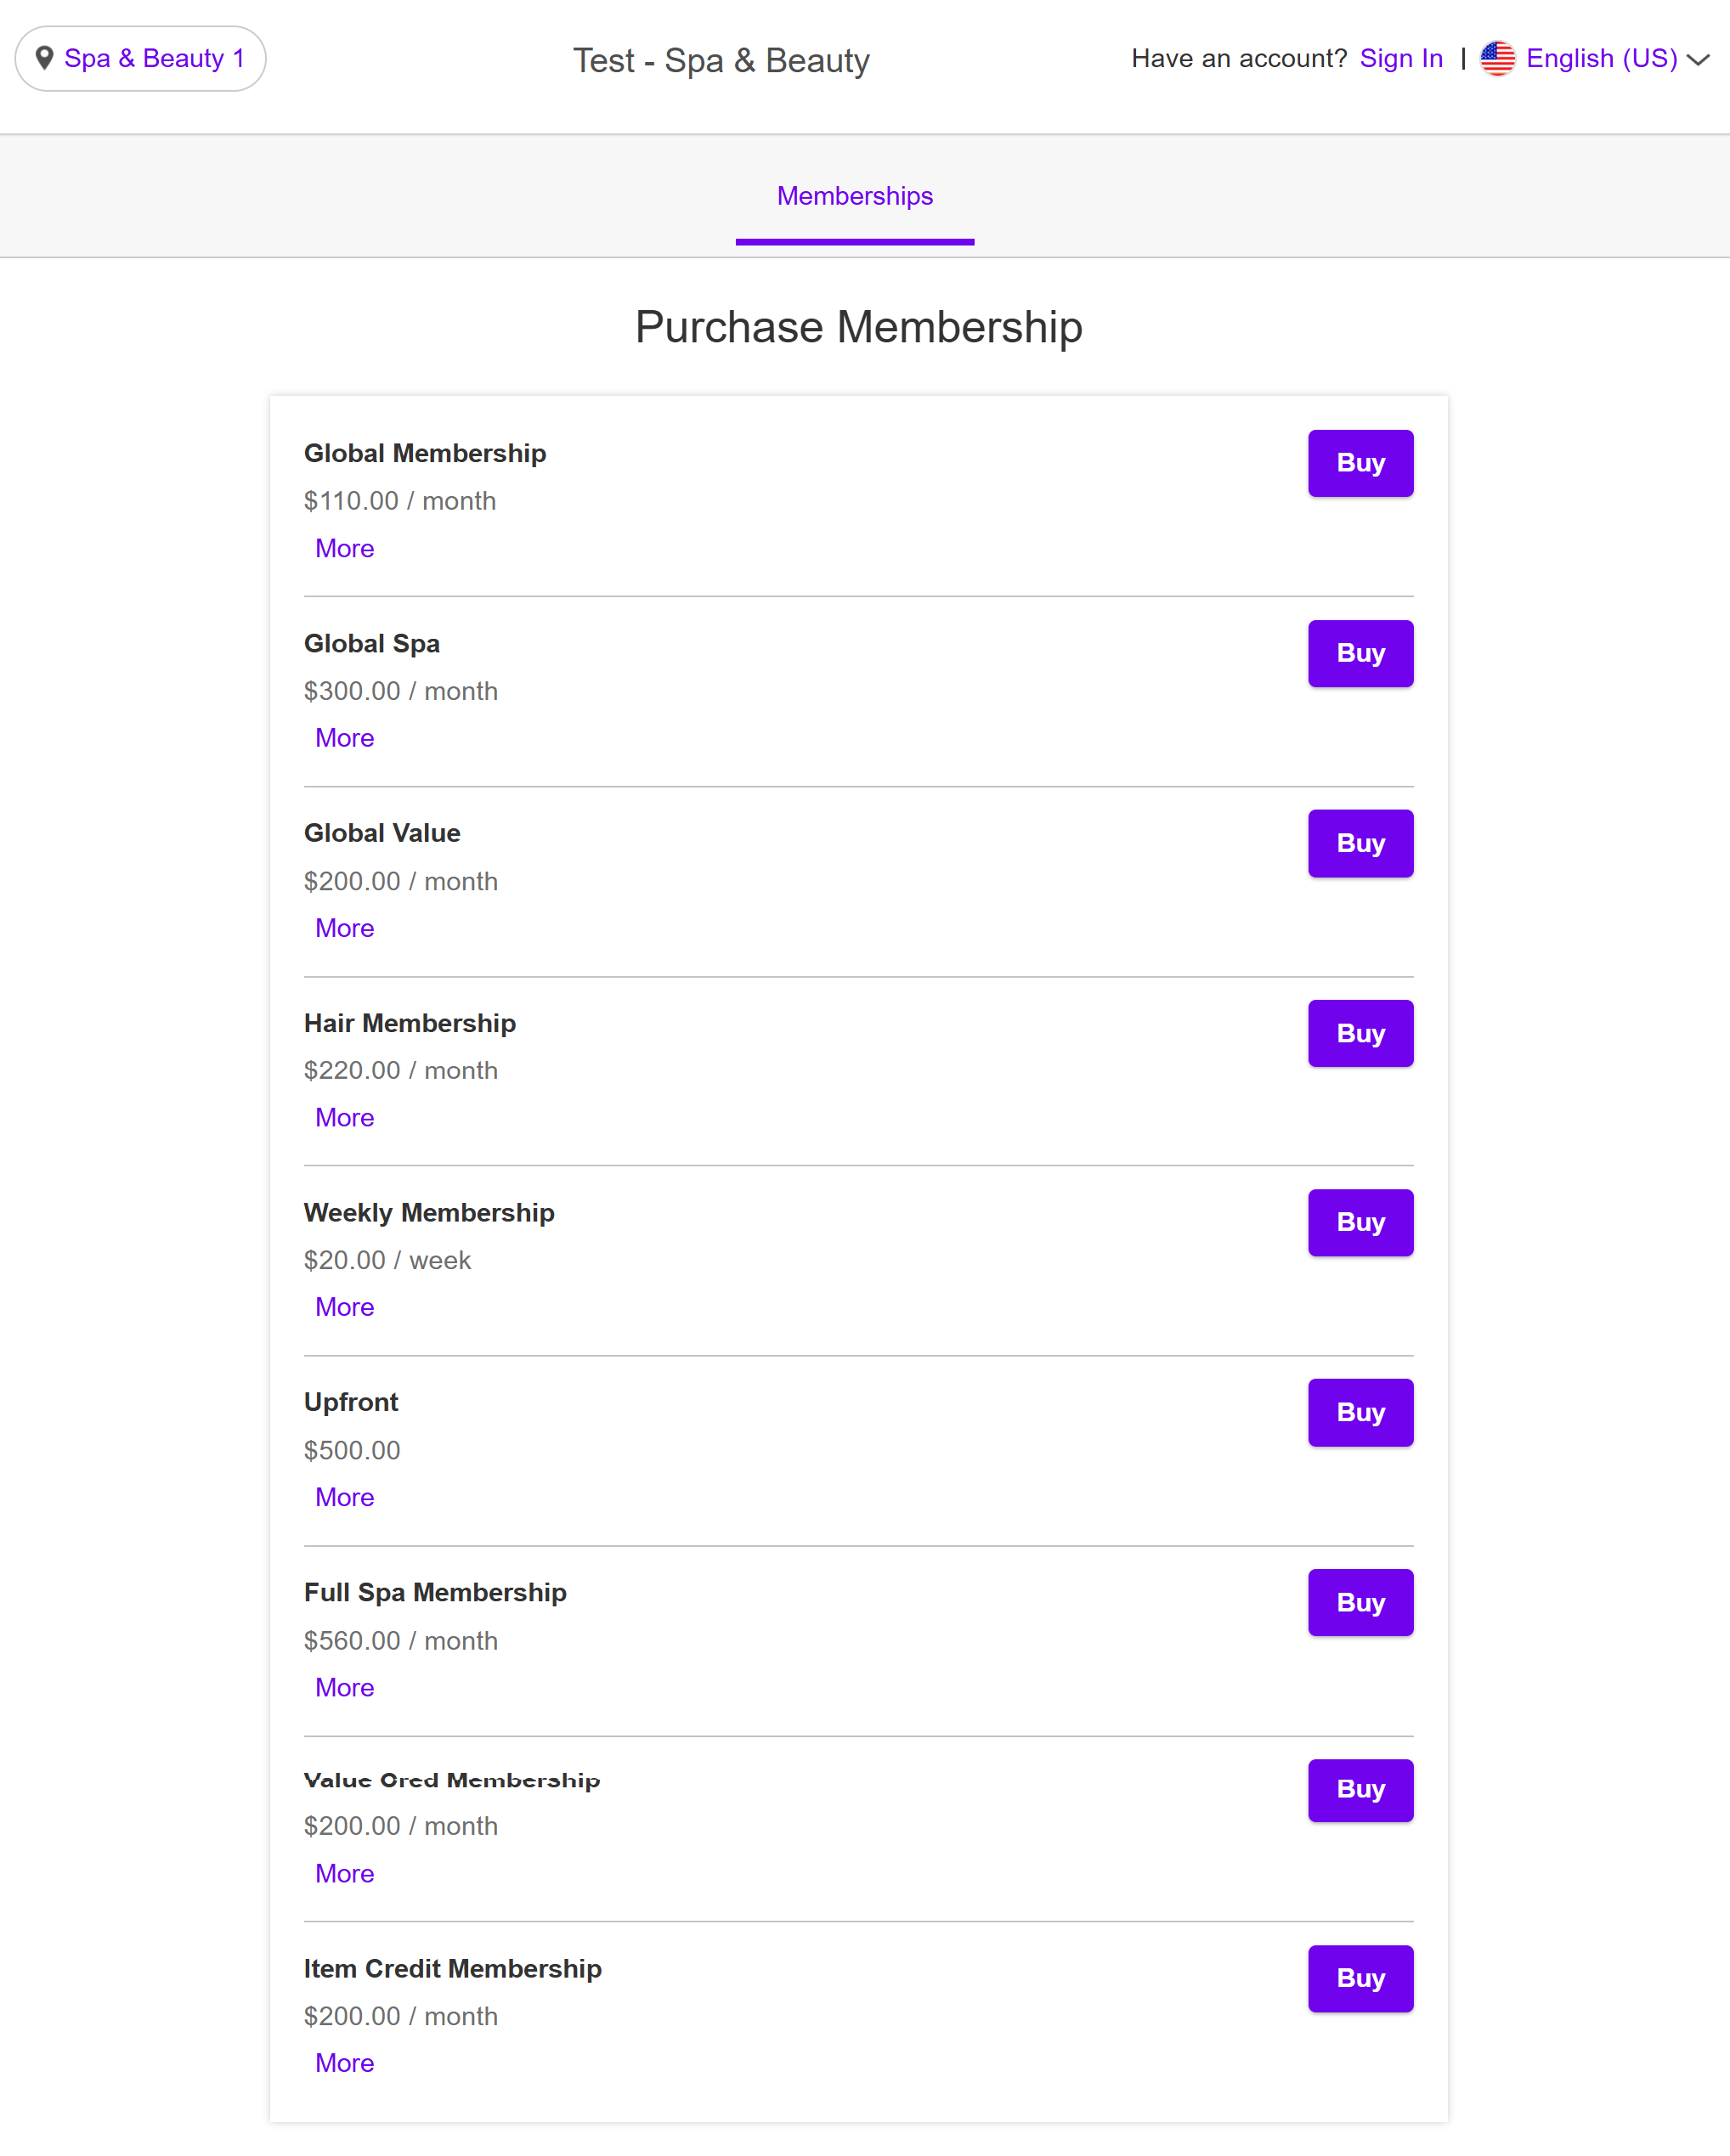Click the Sign In link
1730x2156 pixels.
1401,58
